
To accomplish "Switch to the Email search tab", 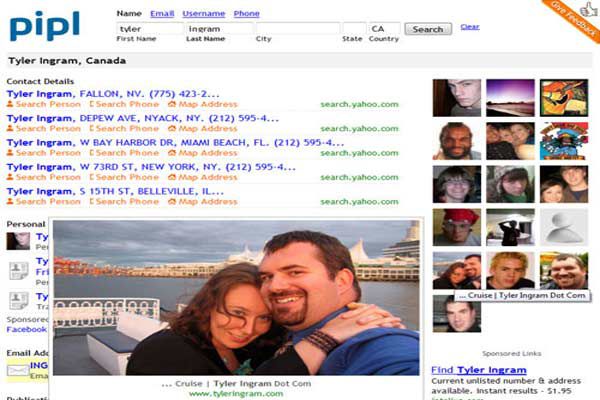I will click(161, 14).
